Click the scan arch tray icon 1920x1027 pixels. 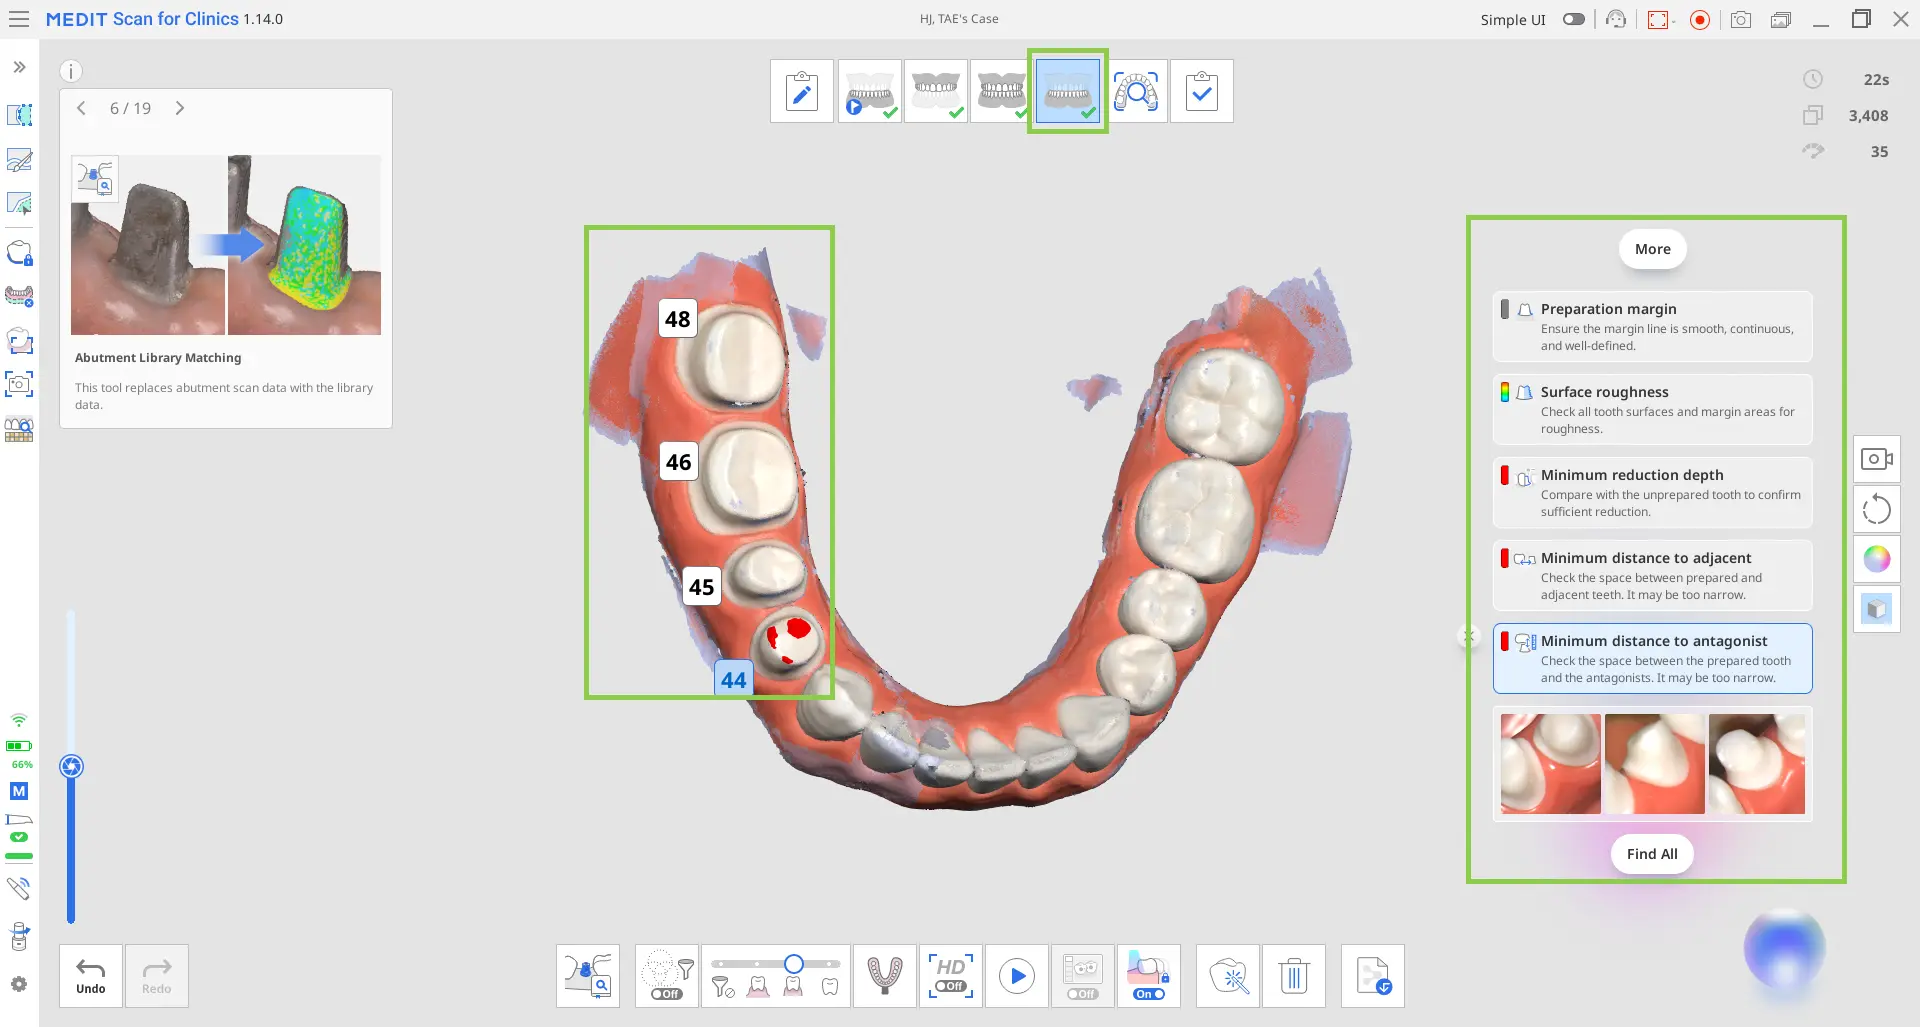(885, 976)
